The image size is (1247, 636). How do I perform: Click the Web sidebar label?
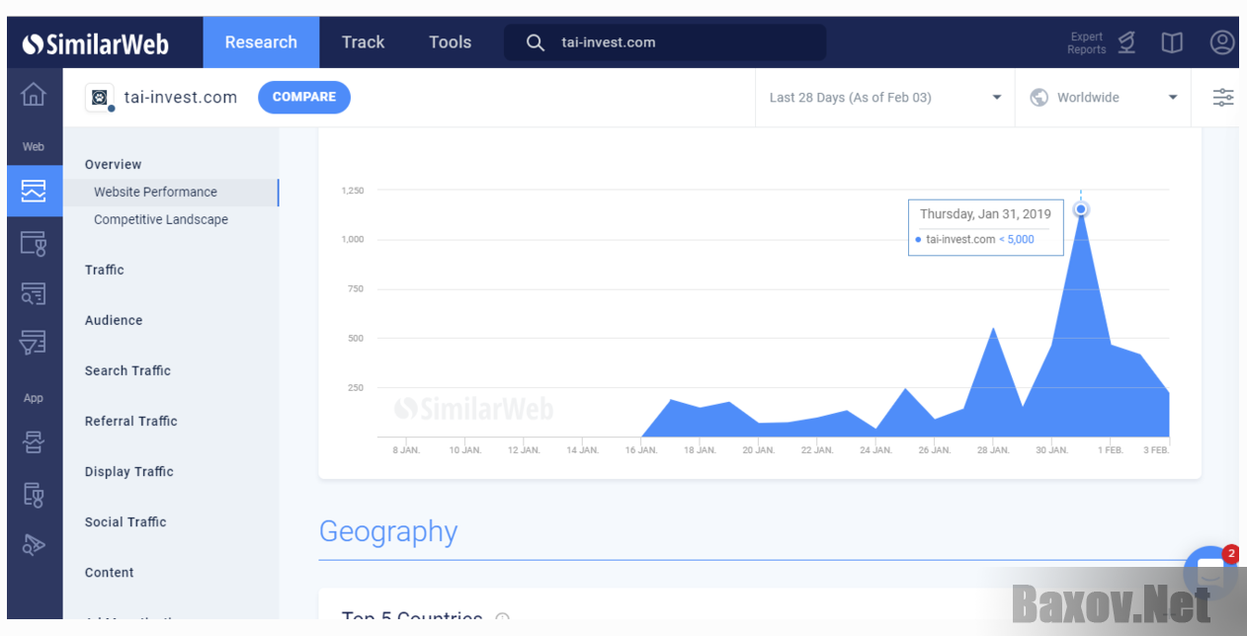(x=34, y=146)
